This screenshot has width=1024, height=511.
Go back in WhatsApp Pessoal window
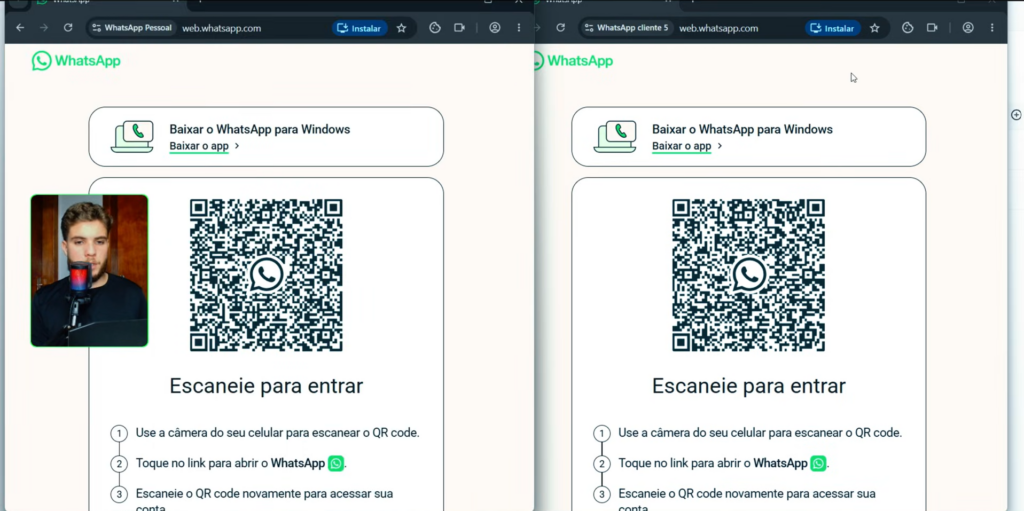[x=20, y=27]
